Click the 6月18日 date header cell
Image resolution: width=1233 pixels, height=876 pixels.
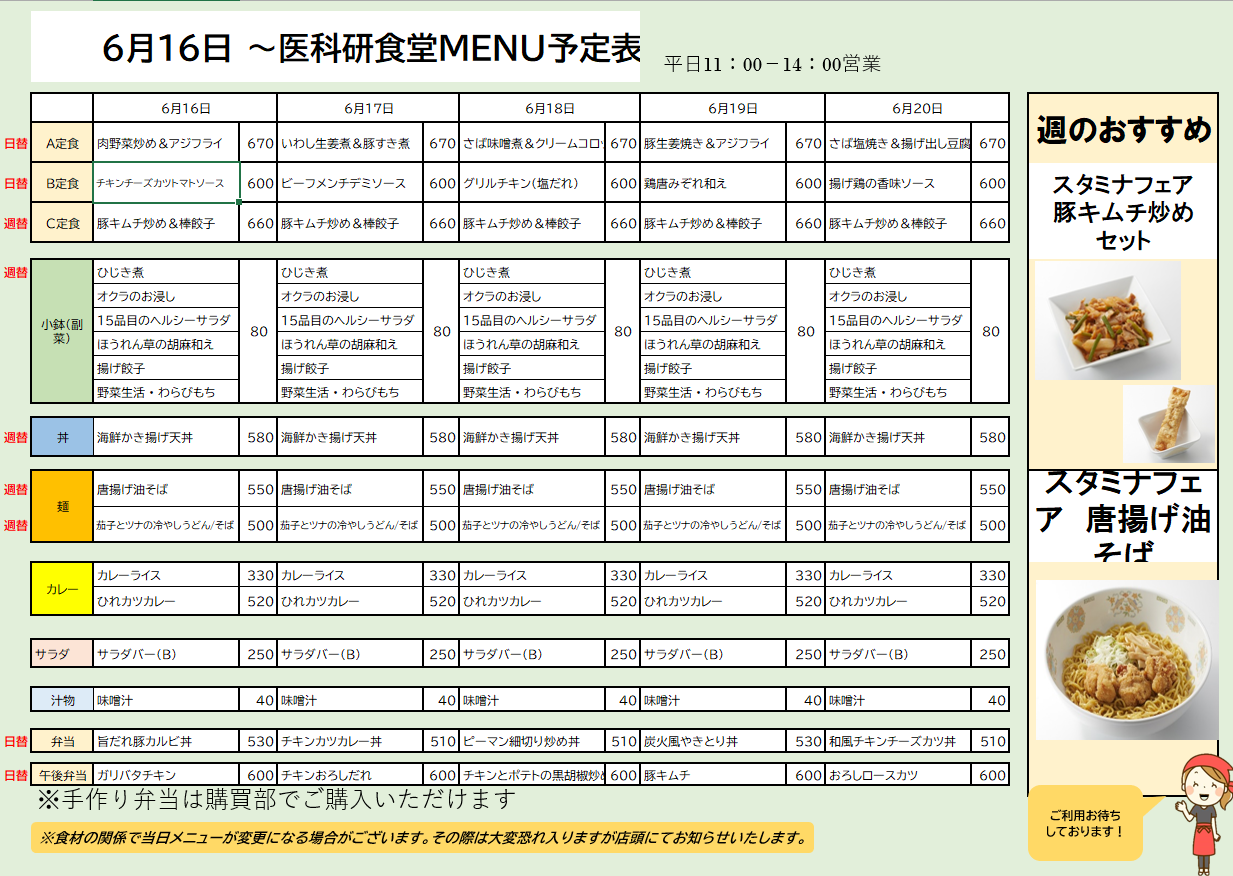pyautogui.click(x=549, y=108)
